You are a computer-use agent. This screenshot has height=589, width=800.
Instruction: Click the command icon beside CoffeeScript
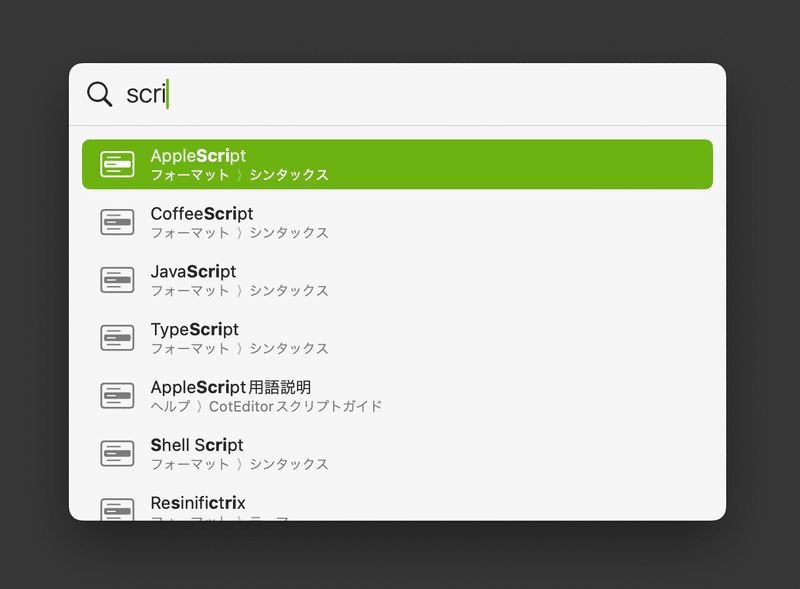[x=117, y=222]
